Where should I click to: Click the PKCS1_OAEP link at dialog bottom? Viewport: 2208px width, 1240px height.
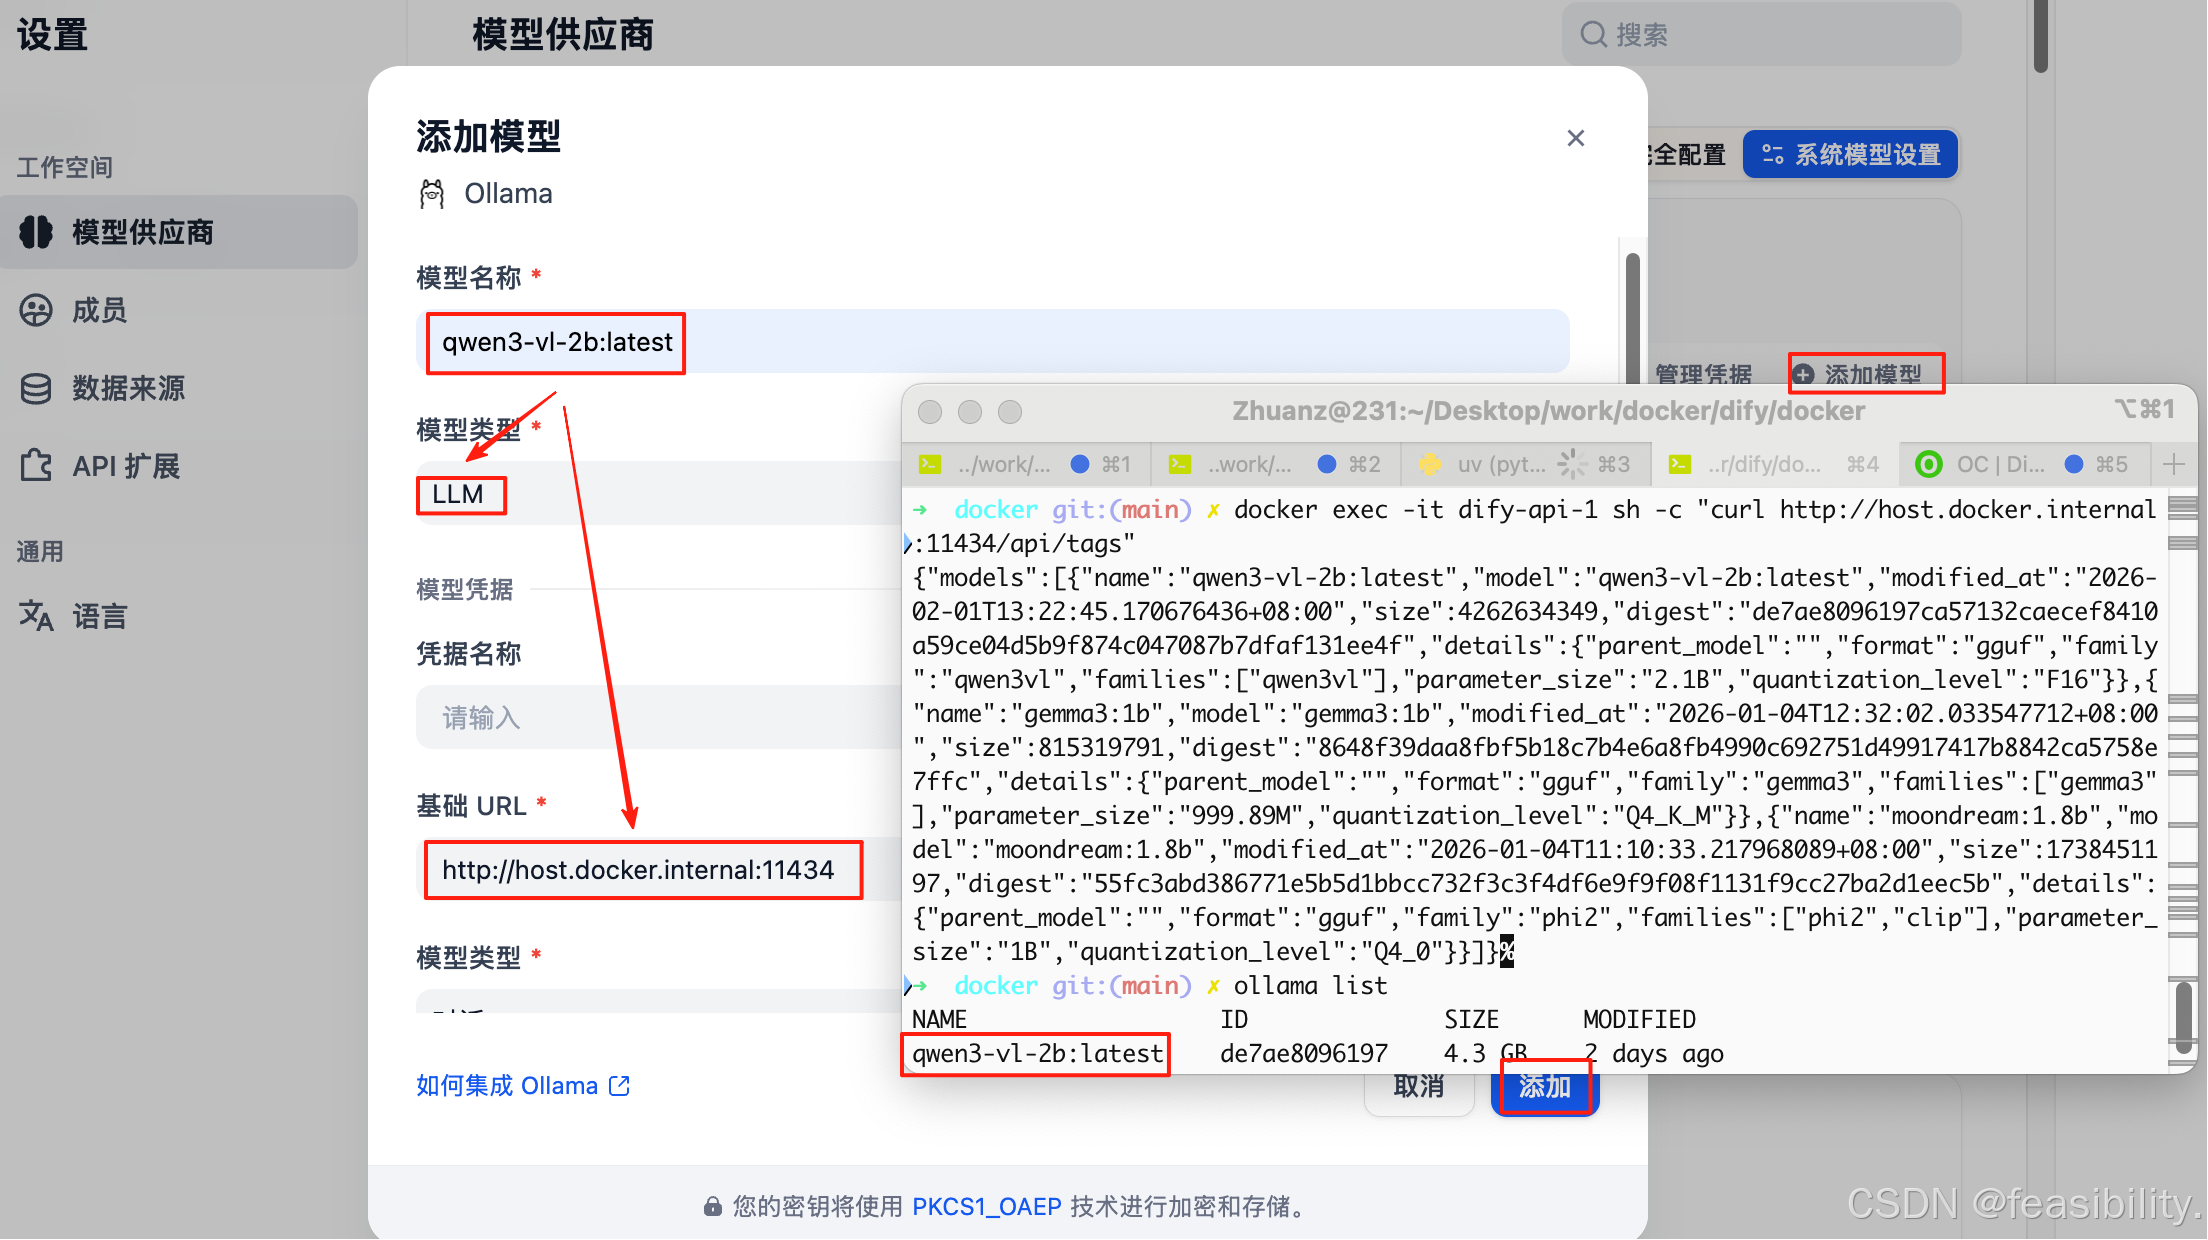pyautogui.click(x=986, y=1207)
